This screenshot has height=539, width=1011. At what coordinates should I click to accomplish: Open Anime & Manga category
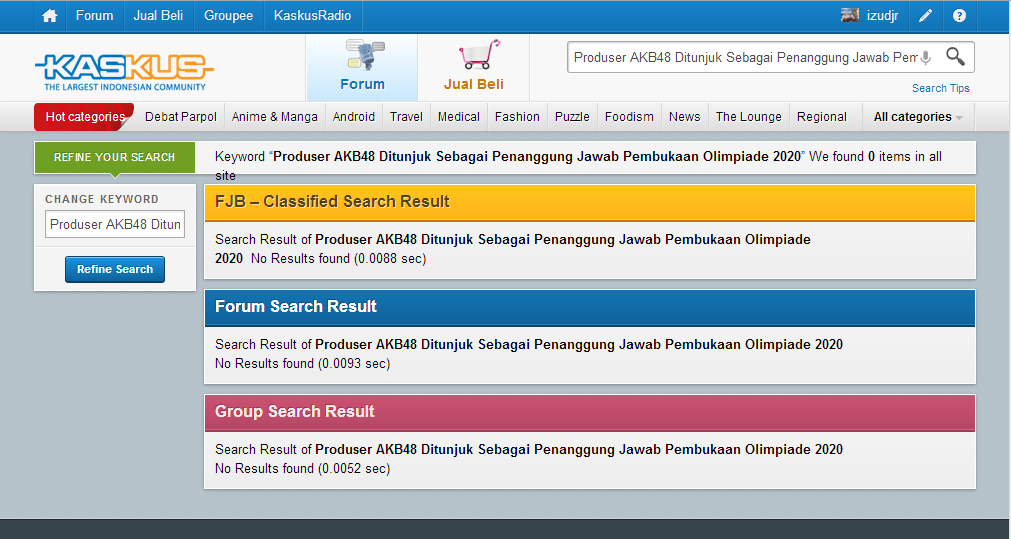point(275,117)
